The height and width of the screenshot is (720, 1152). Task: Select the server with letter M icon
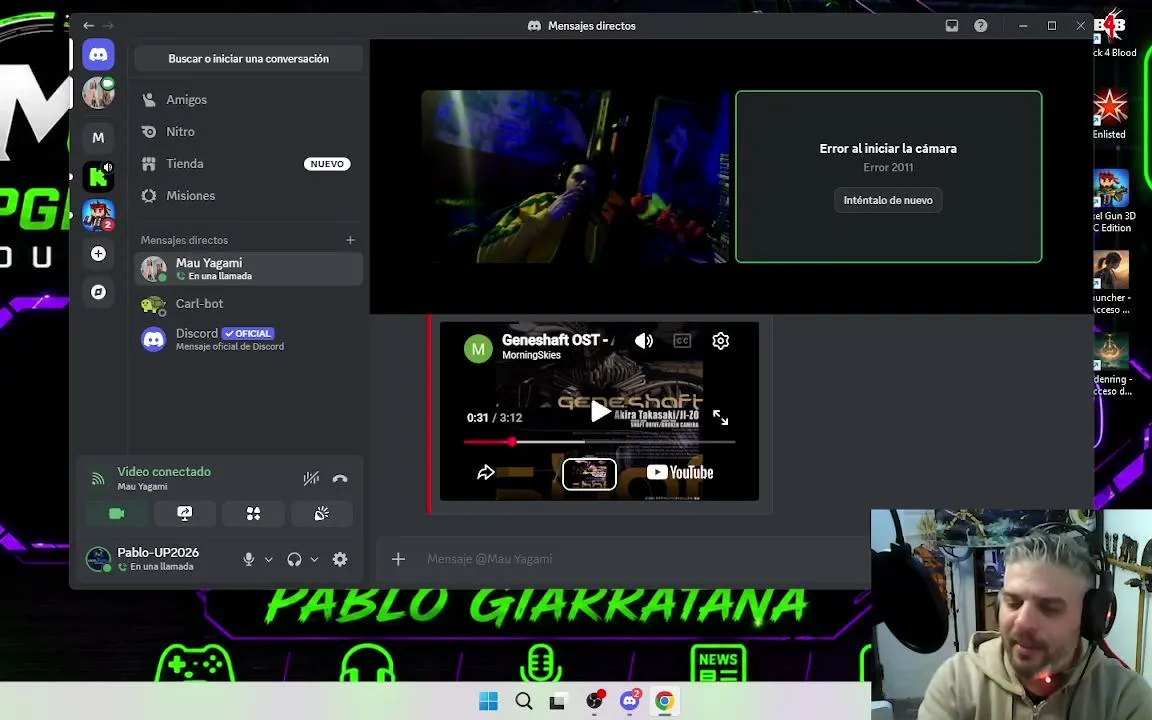point(98,137)
